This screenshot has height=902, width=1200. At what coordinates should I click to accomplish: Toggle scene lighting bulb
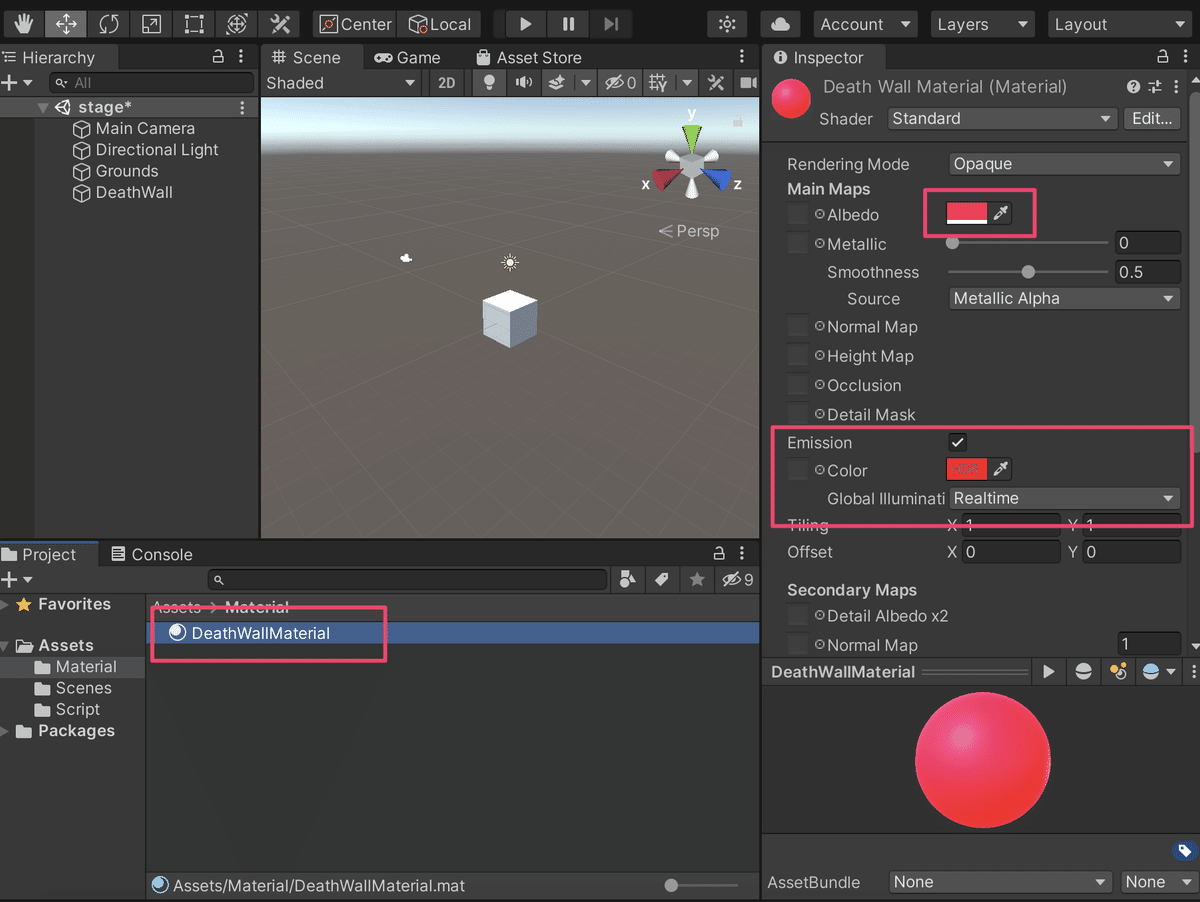click(x=489, y=83)
